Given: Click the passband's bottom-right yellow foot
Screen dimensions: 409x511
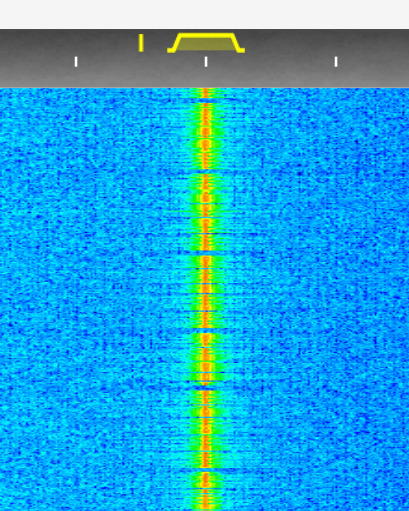Looking at the screenshot, I should [241, 51].
